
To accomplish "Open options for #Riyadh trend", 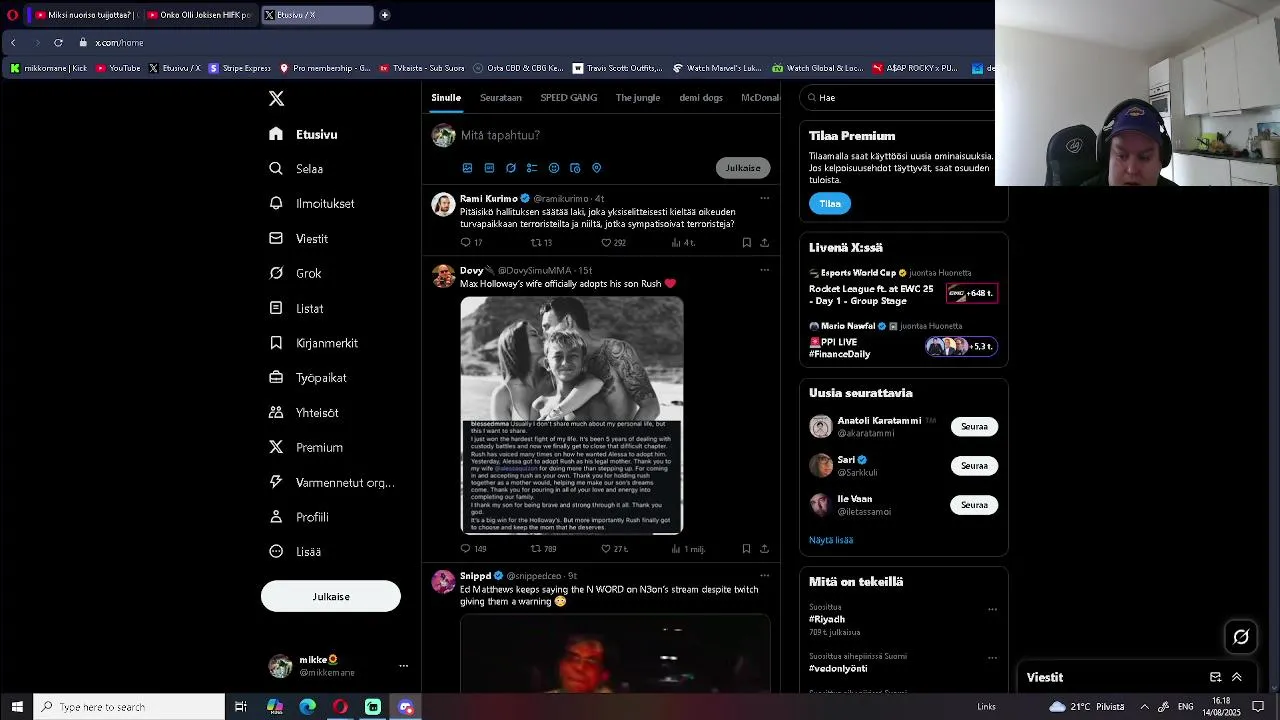I will [x=992, y=609].
